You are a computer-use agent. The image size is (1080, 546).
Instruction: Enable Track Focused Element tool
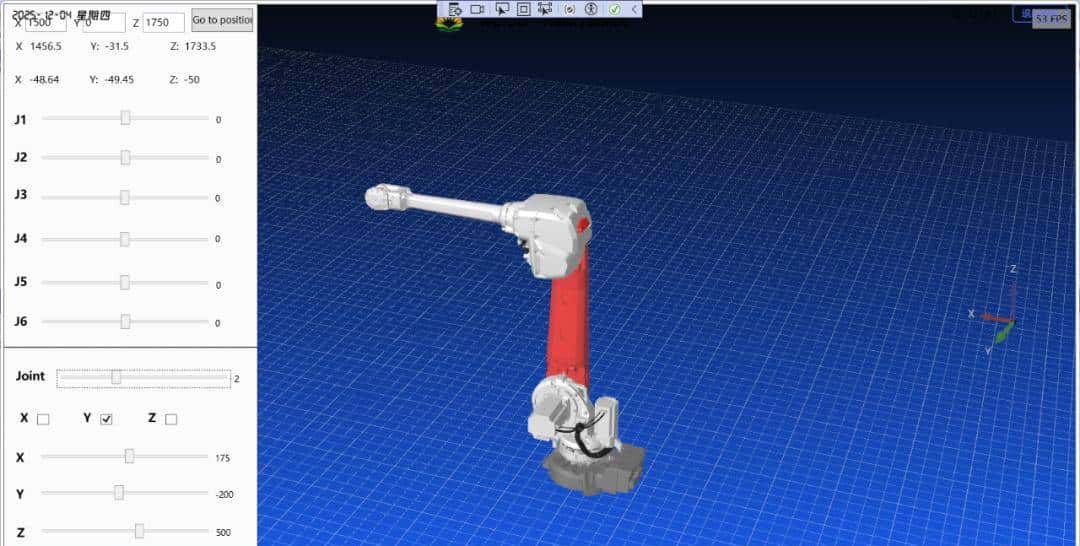tap(546, 9)
